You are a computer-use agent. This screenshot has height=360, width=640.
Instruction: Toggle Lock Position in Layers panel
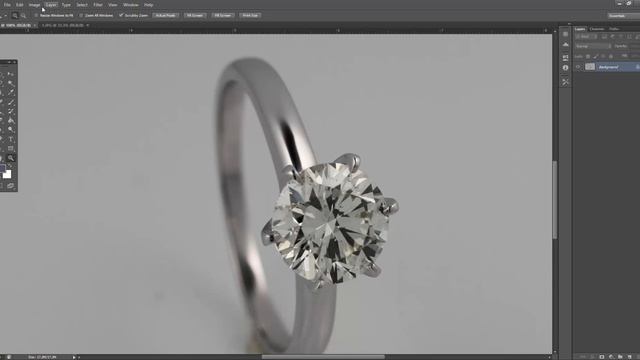(603, 56)
